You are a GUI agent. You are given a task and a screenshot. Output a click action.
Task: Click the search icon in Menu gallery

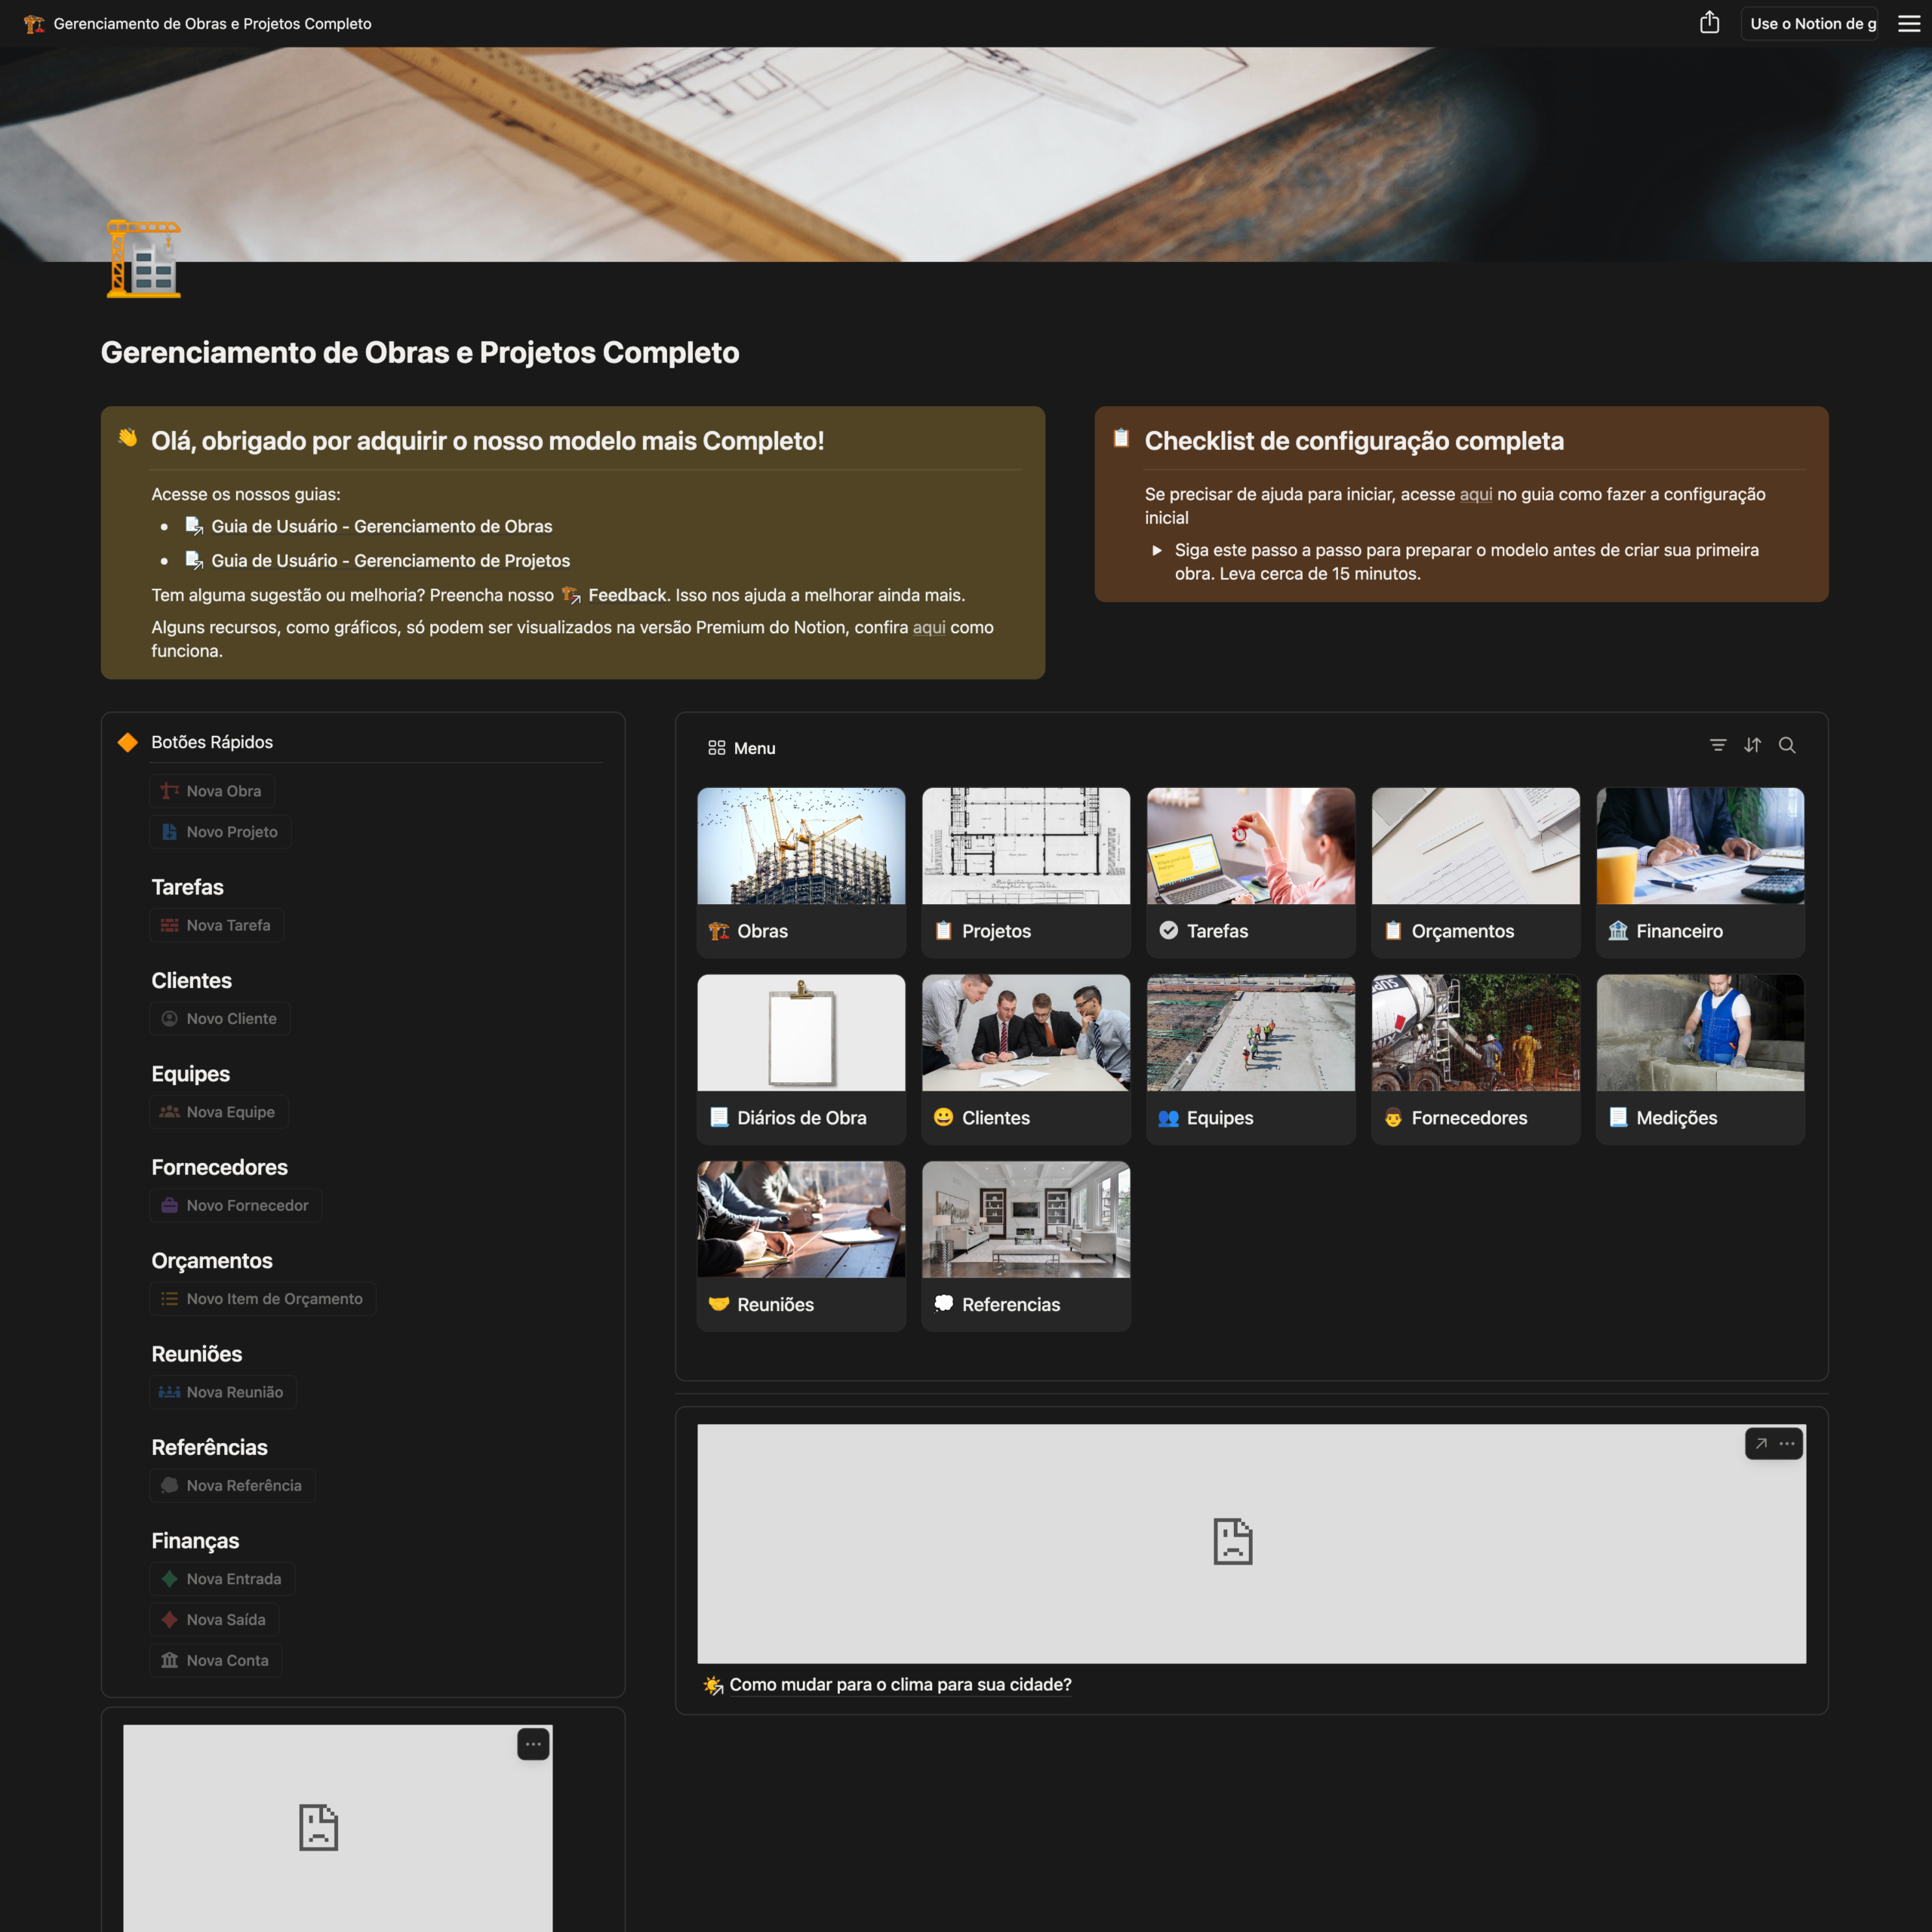coord(1787,745)
